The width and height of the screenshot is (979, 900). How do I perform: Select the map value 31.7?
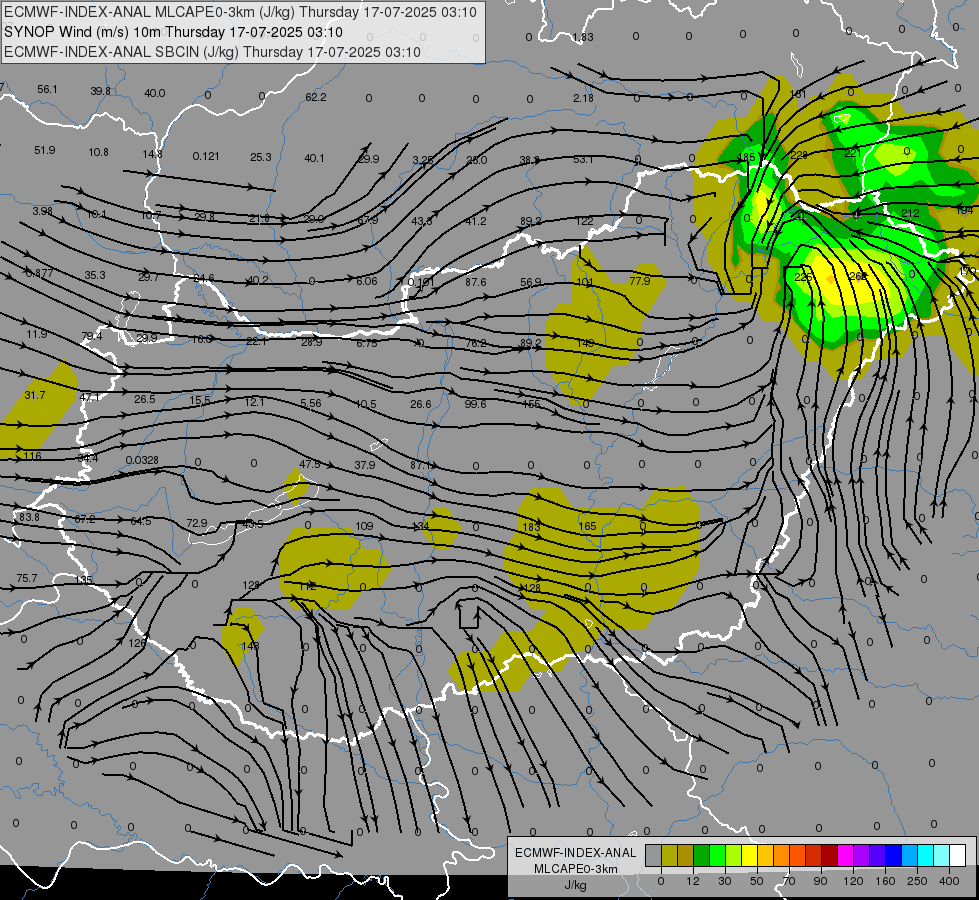coord(35,395)
